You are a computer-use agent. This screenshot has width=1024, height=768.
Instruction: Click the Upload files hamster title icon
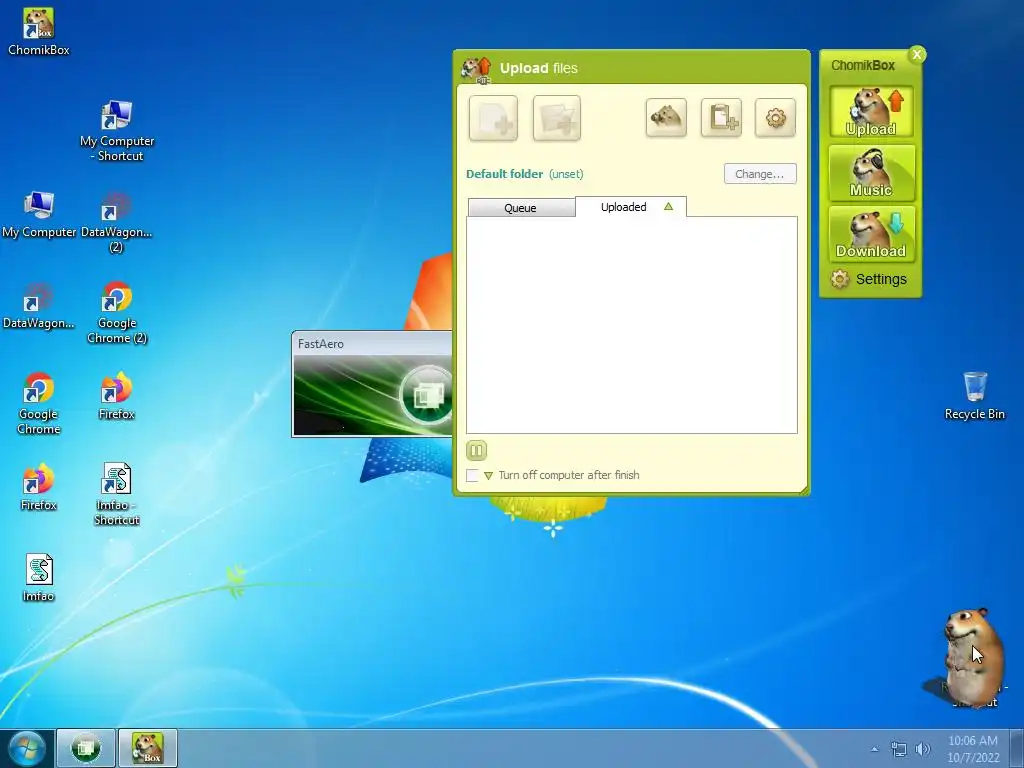pyautogui.click(x=476, y=69)
